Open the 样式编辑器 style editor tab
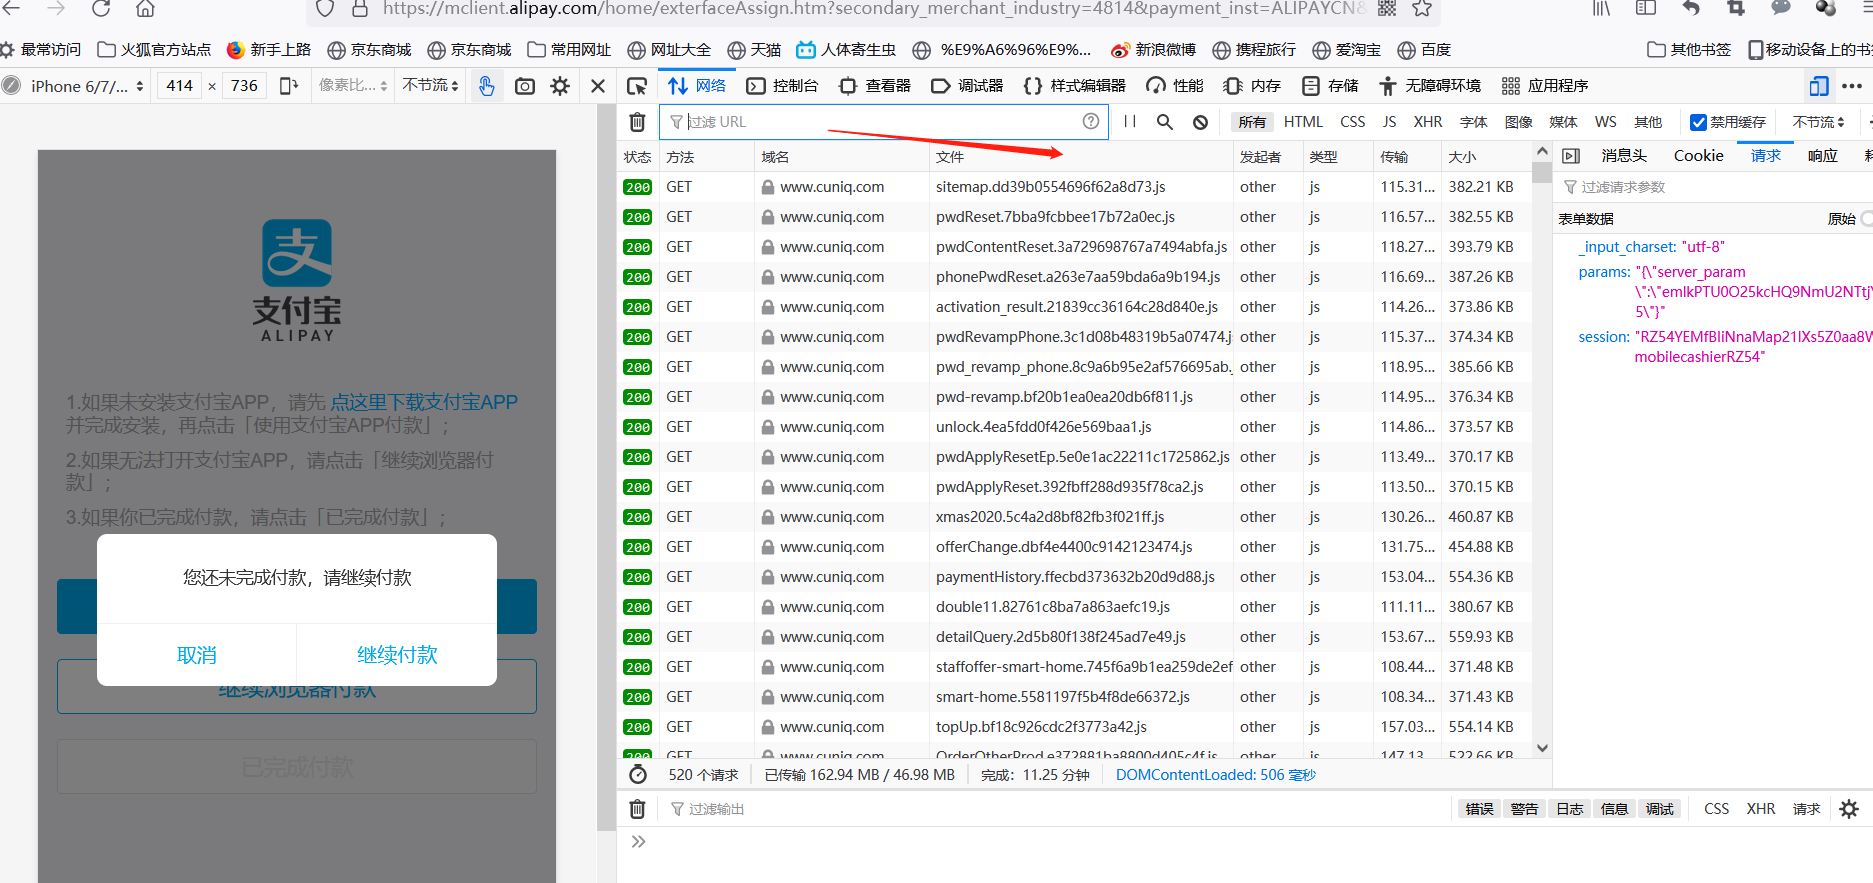Viewport: 1873px width, 883px height. pos(1074,86)
